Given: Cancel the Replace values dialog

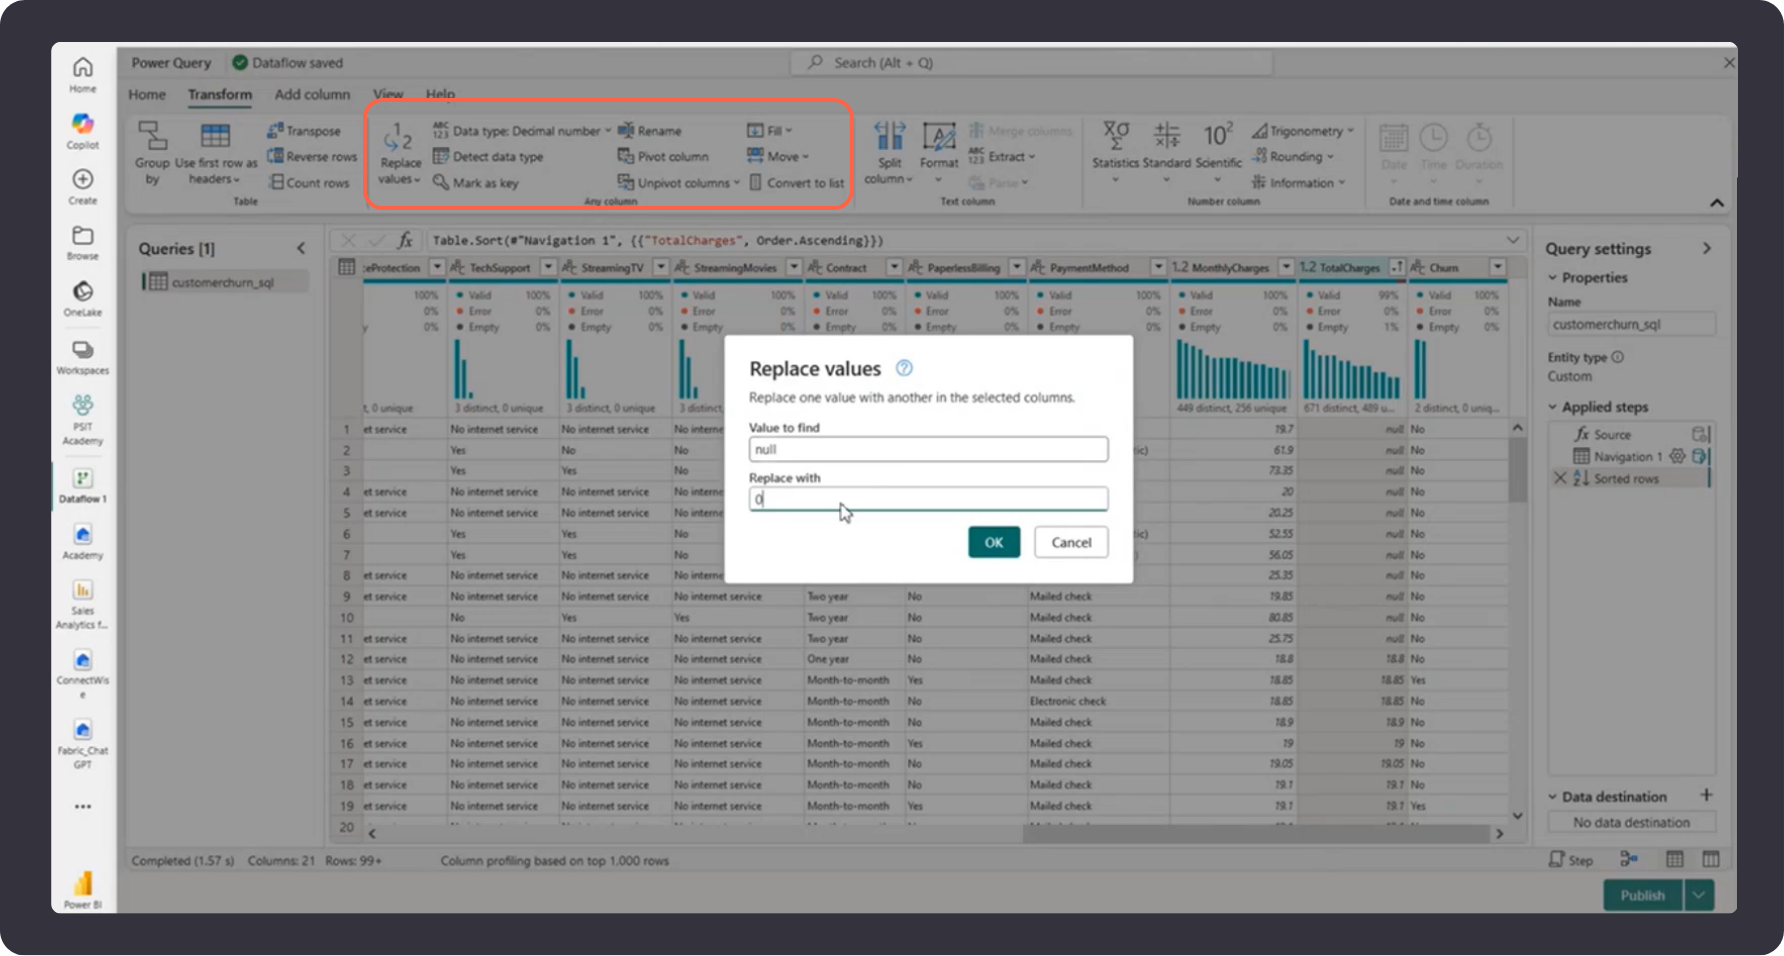Looking at the screenshot, I should (x=1070, y=542).
